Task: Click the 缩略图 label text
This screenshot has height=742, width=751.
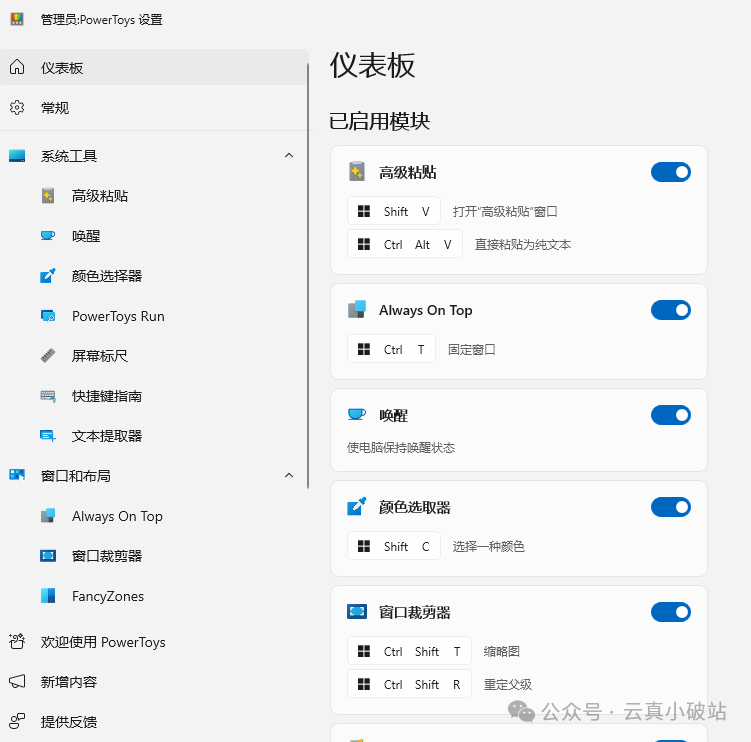Action: [501, 651]
